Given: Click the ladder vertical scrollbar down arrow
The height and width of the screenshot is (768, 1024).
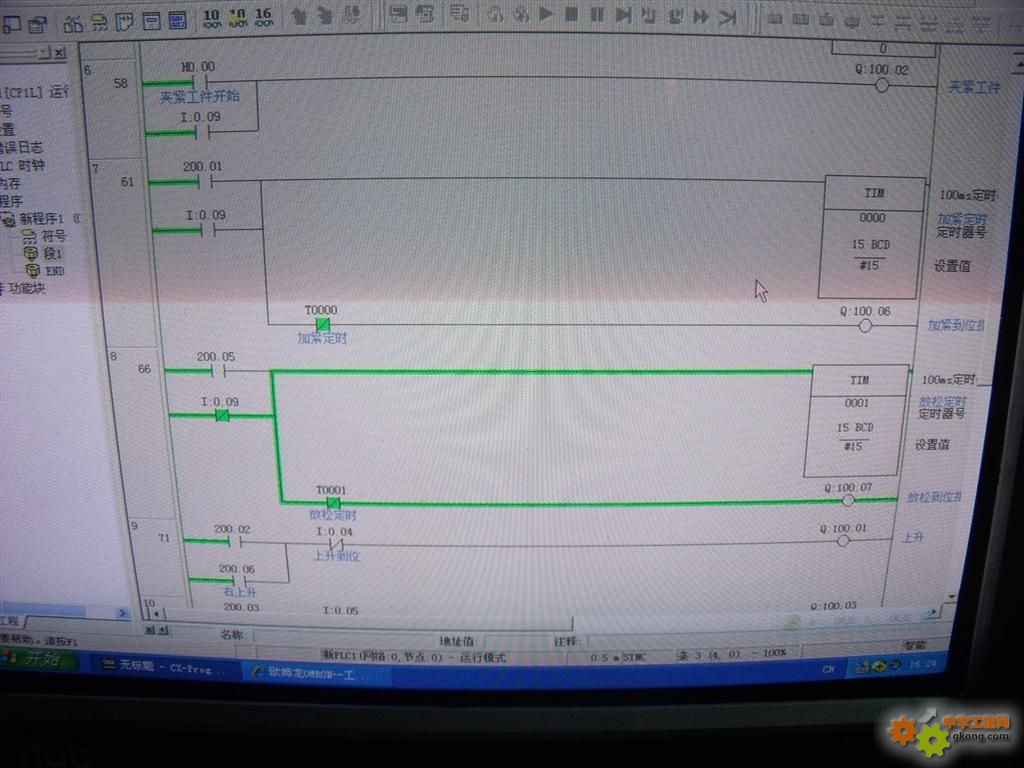Looking at the screenshot, I should [x=952, y=596].
